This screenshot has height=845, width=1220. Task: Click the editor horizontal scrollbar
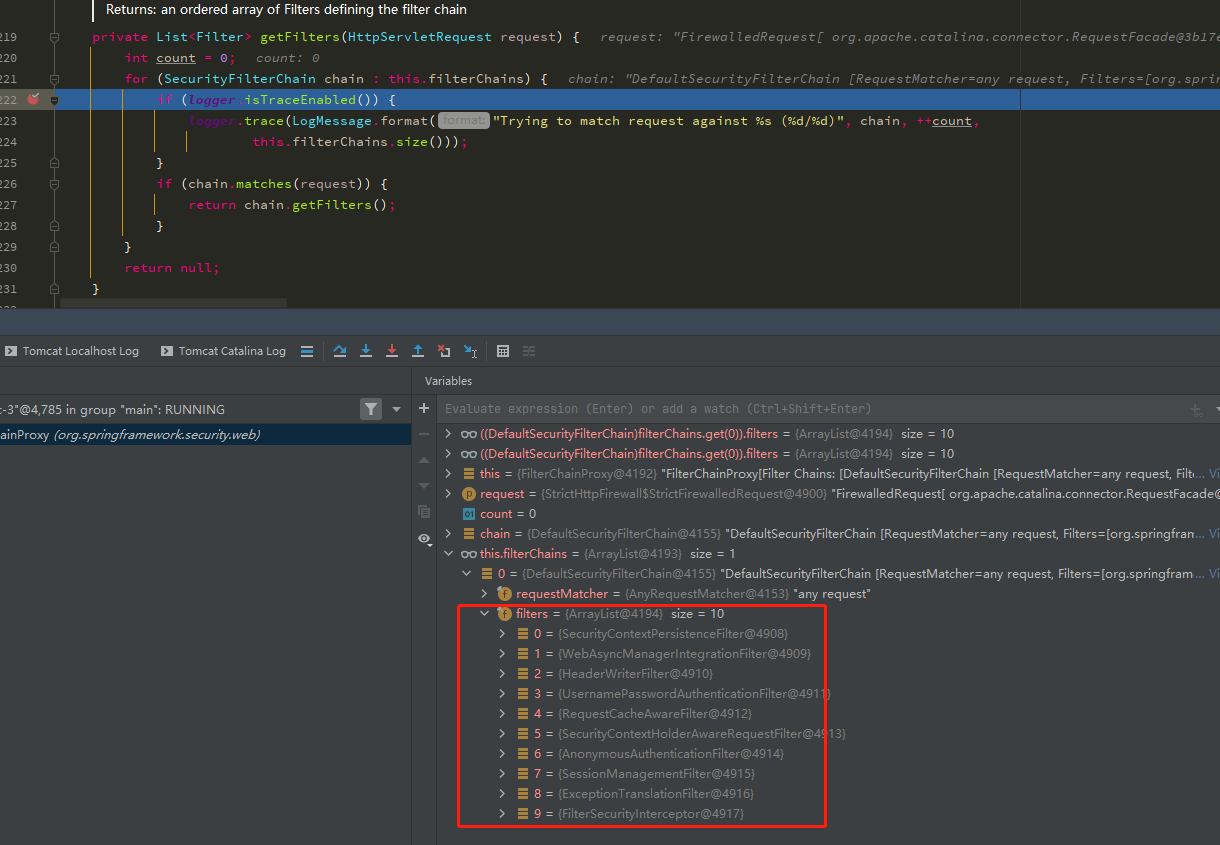(173, 302)
